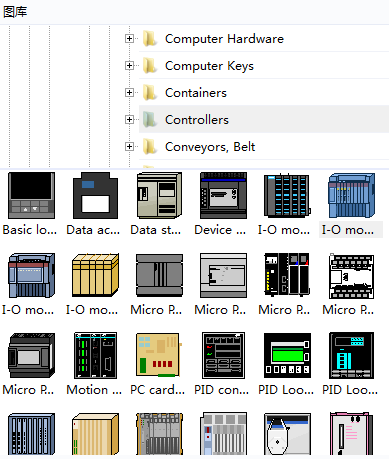Pick the white outlined Micro P... symbol

coord(351,275)
